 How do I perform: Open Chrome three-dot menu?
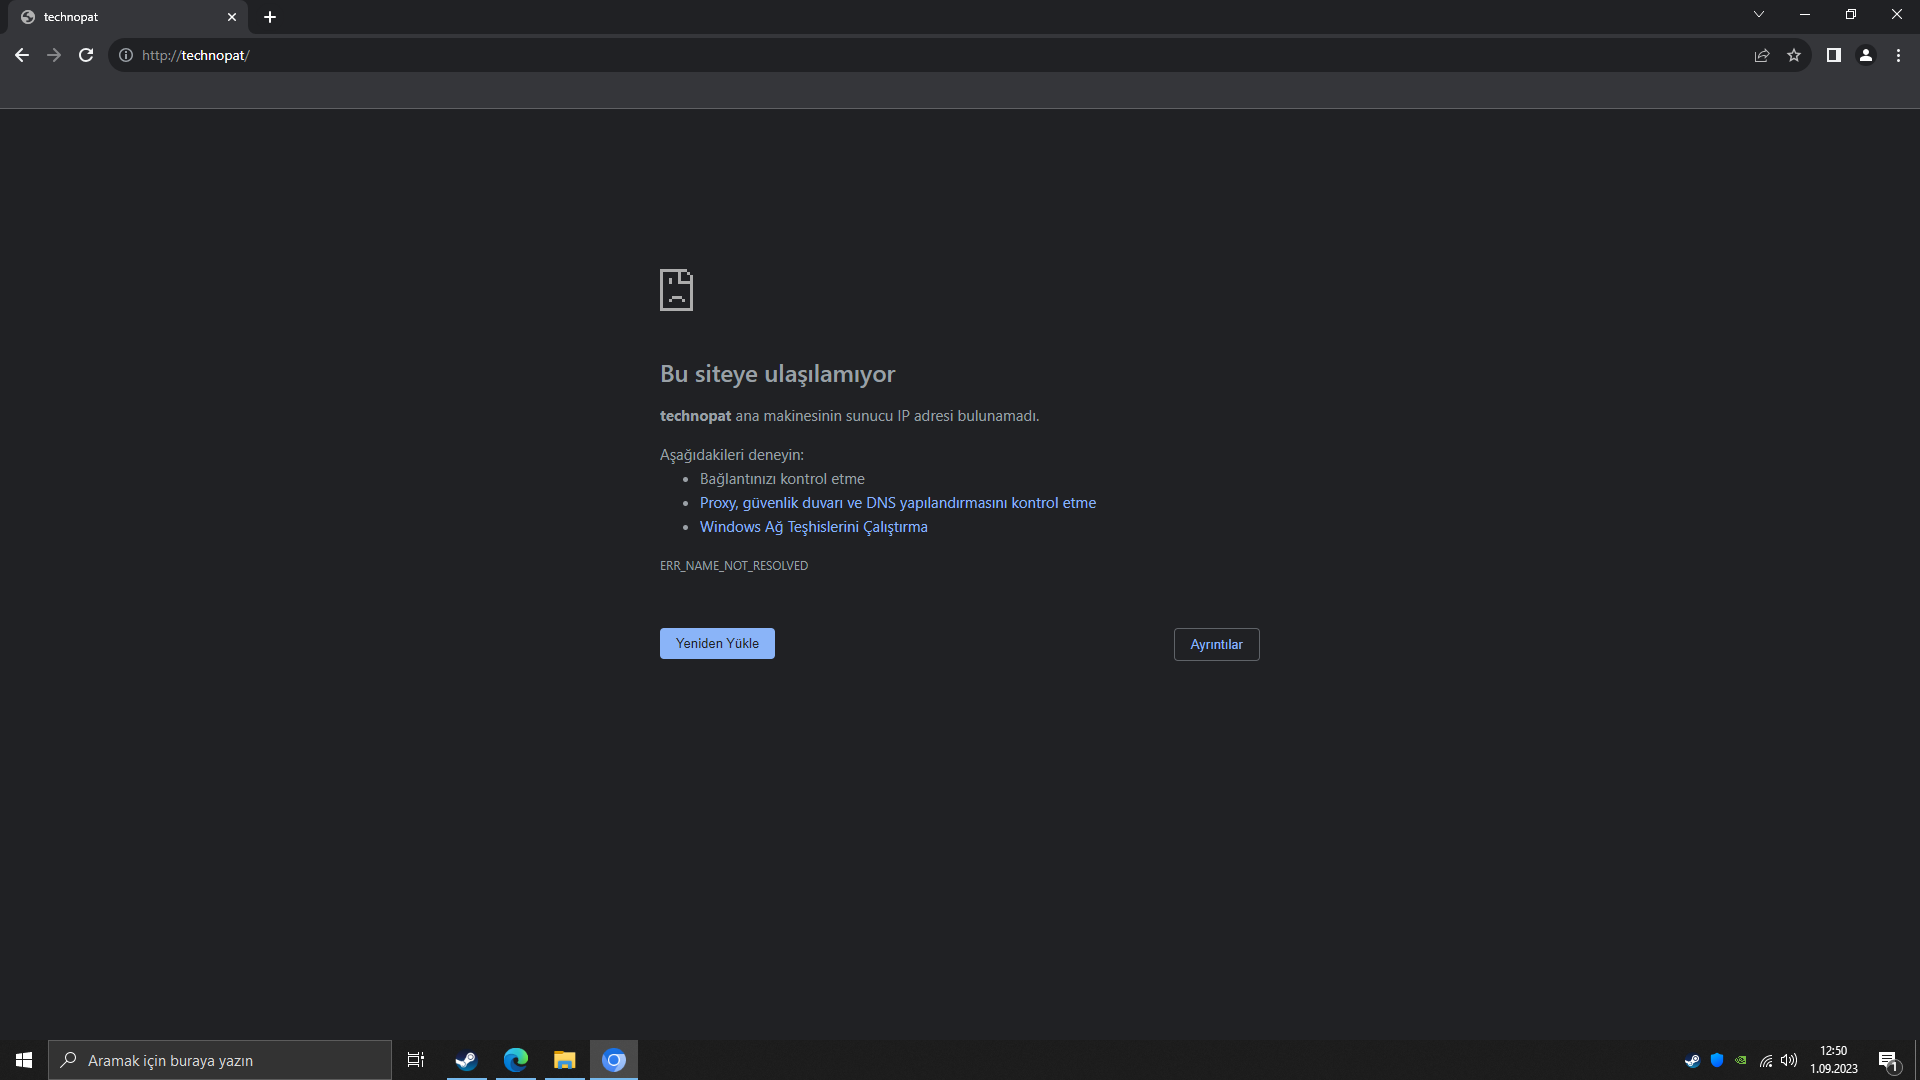pyautogui.click(x=1898, y=55)
